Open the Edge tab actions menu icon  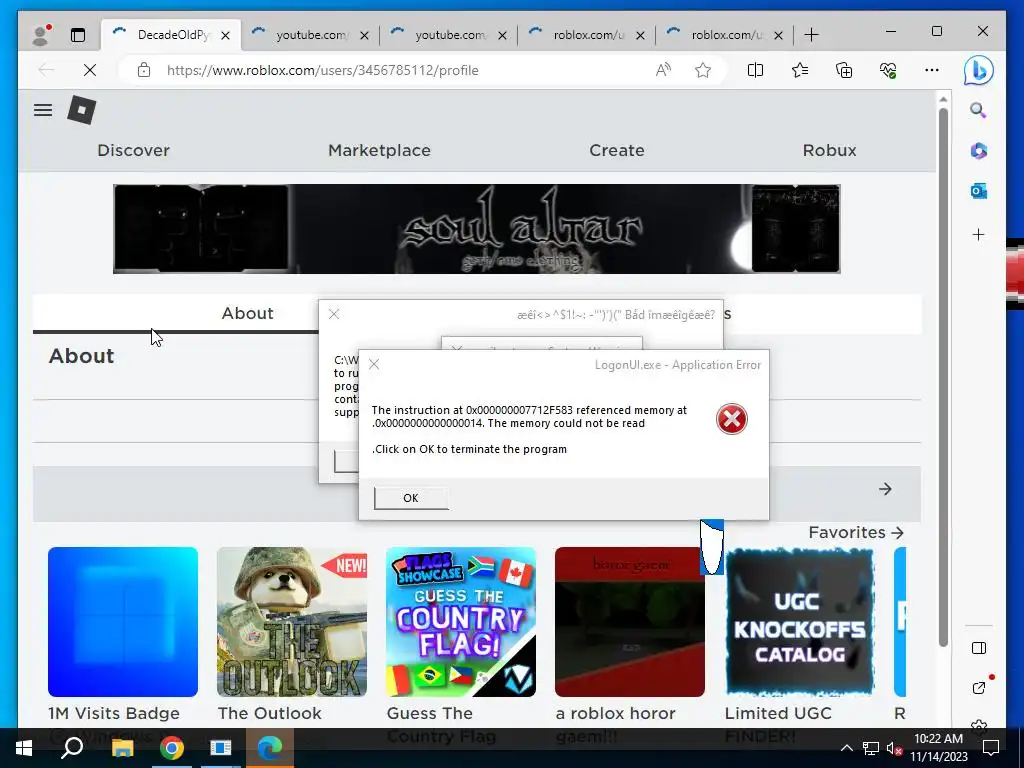[78, 35]
